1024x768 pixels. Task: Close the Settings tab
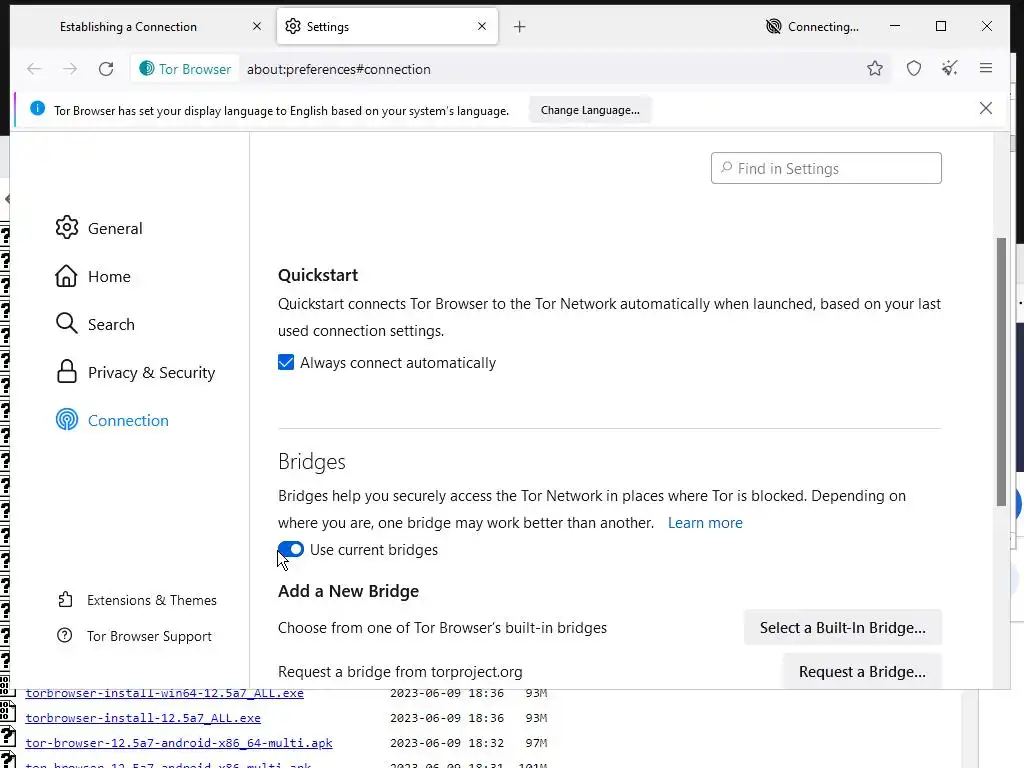click(482, 27)
